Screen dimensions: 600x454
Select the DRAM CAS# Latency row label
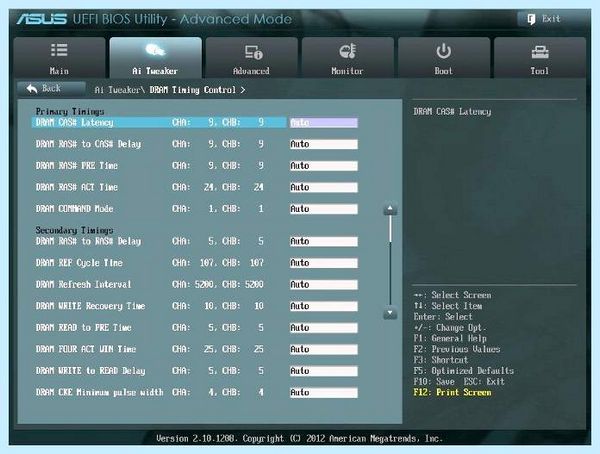click(75, 122)
